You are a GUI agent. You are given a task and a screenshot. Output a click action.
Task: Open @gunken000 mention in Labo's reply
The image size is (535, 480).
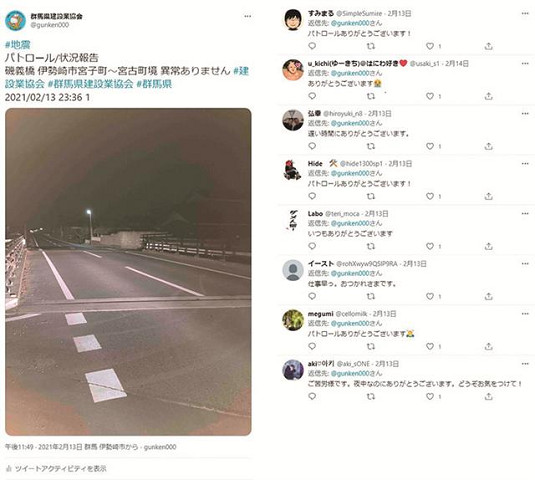point(350,223)
